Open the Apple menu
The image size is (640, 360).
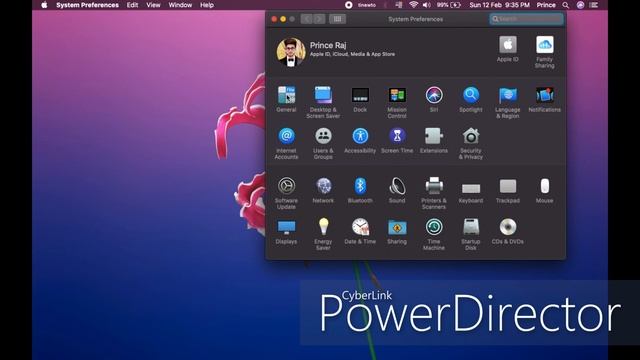coord(44,5)
